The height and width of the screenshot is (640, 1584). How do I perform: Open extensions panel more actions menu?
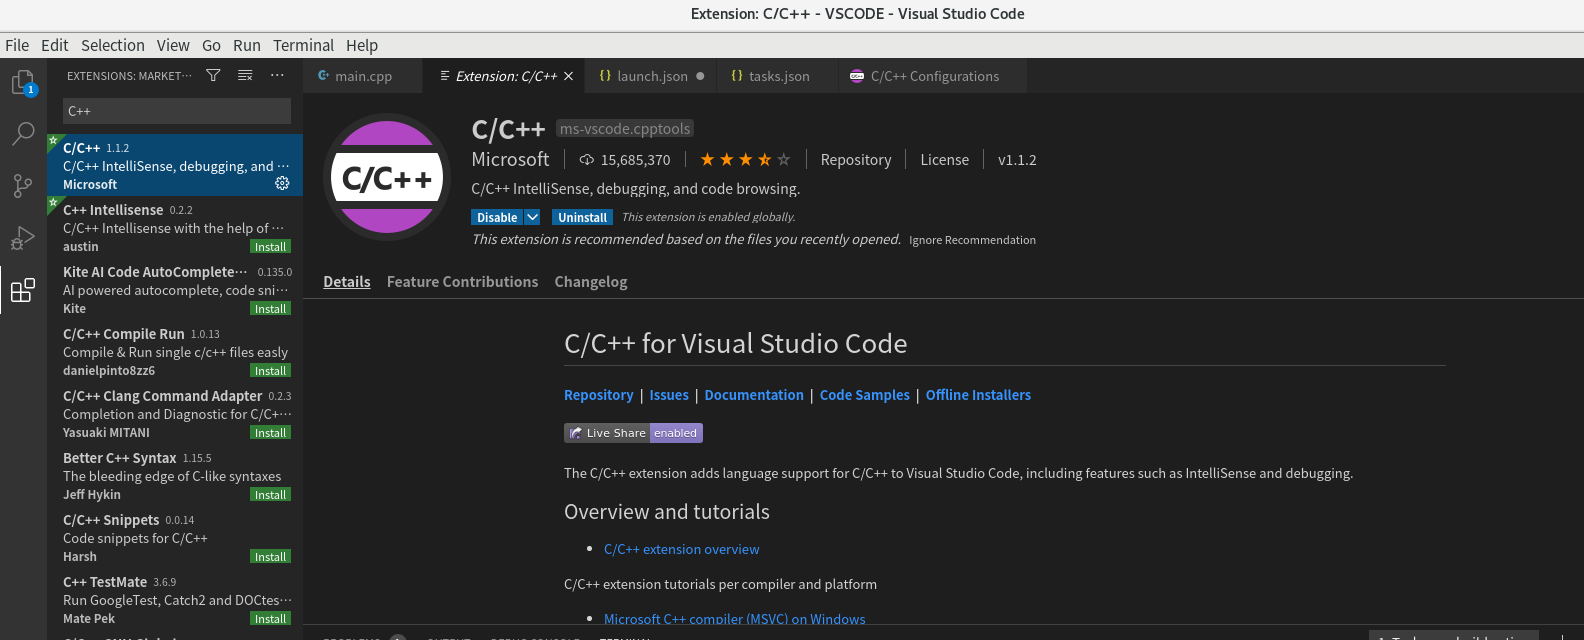click(x=277, y=75)
